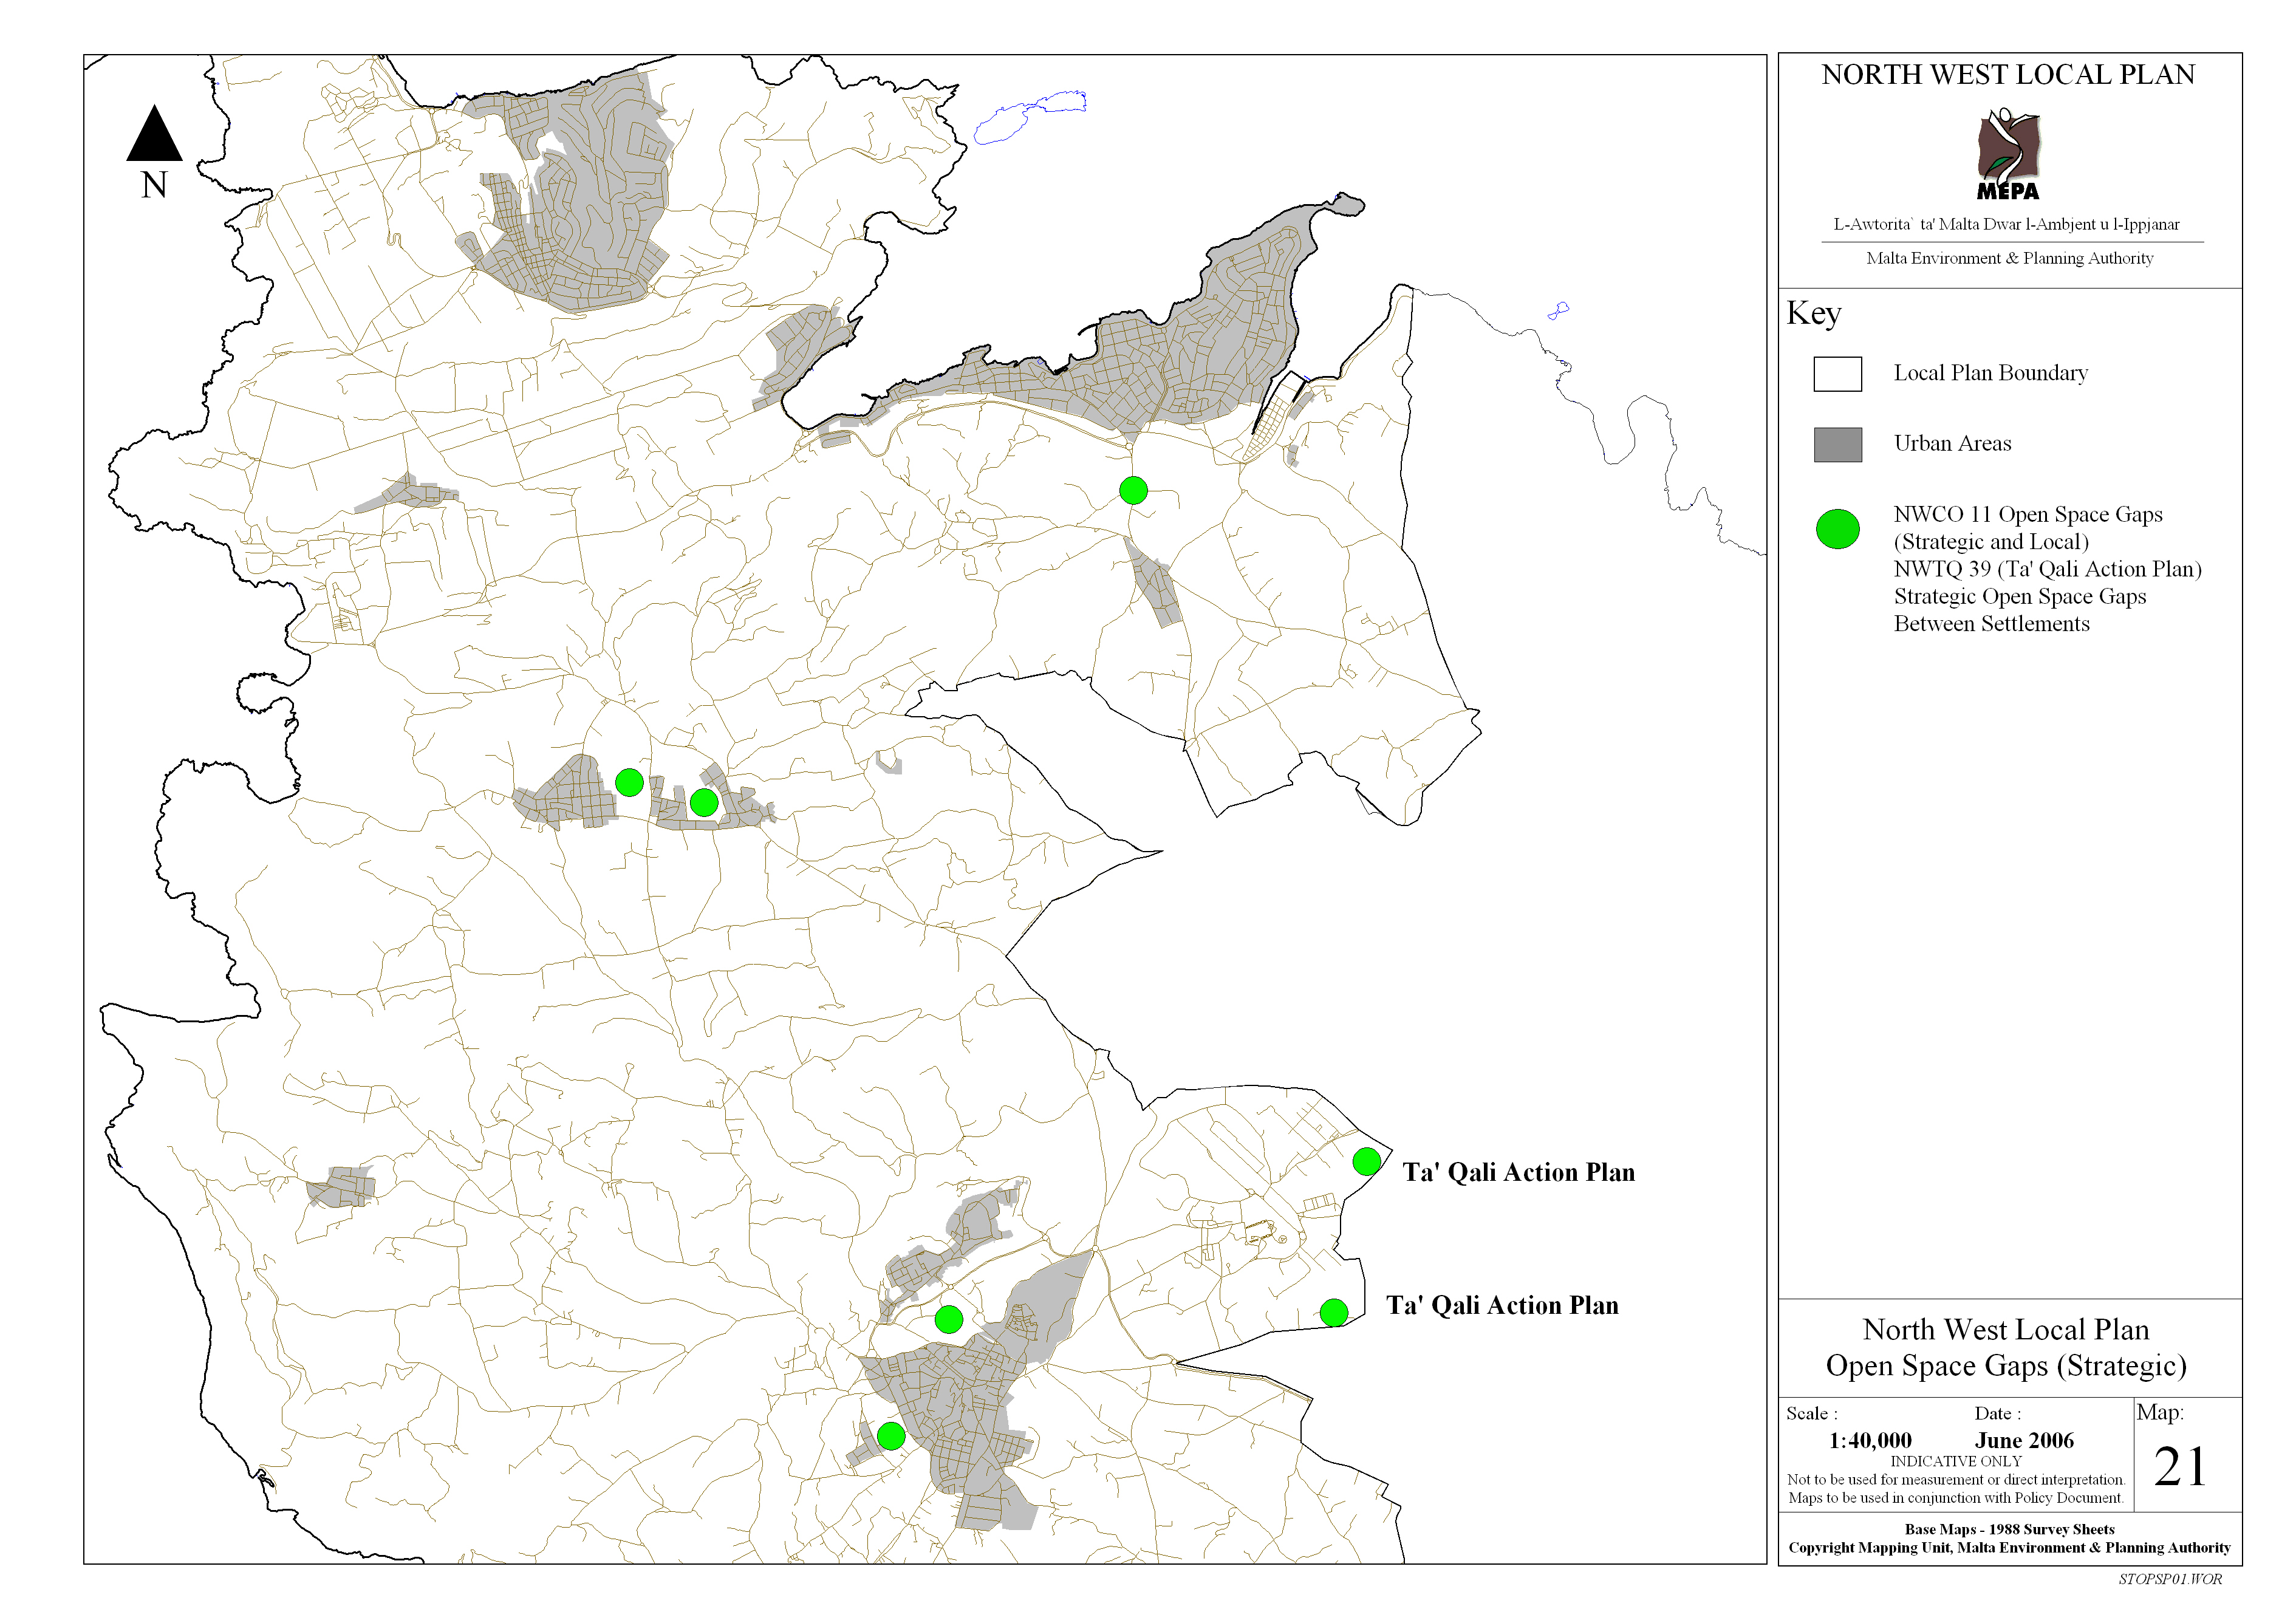Click the MEPA logo
The width and height of the screenshot is (2296, 1623).
(2008, 153)
